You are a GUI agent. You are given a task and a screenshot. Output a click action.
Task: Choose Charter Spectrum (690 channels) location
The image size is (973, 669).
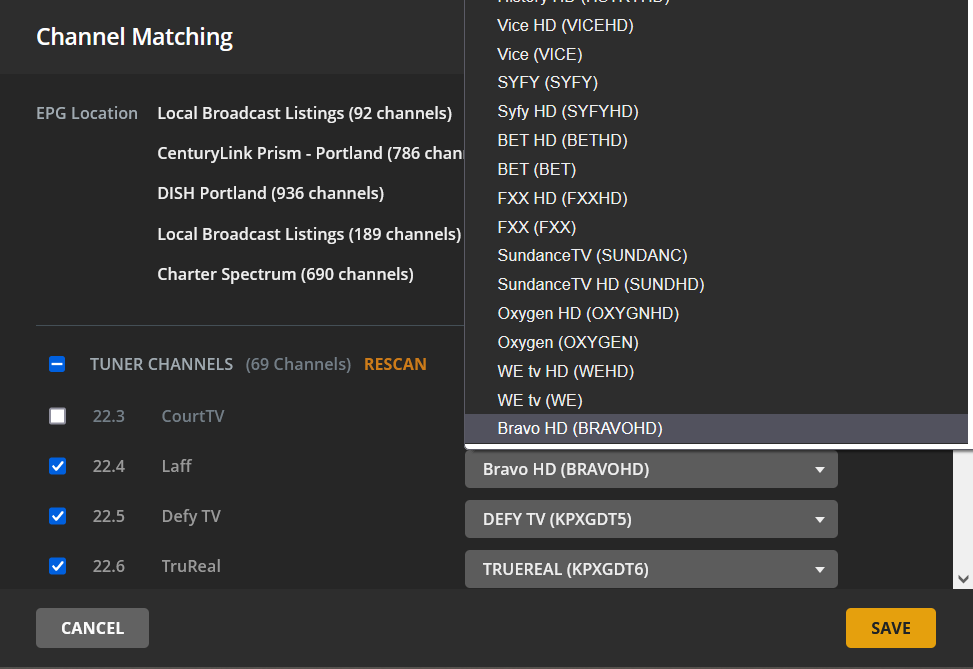click(x=285, y=274)
